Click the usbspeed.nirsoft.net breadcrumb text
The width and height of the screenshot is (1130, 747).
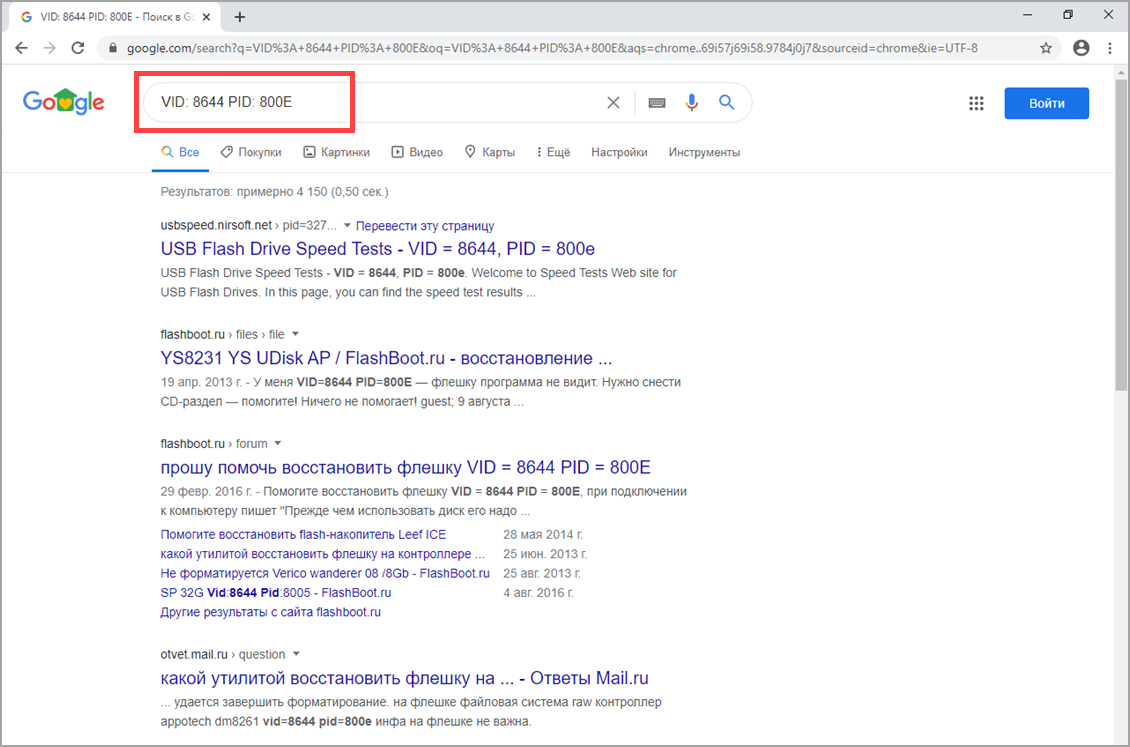click(216, 225)
